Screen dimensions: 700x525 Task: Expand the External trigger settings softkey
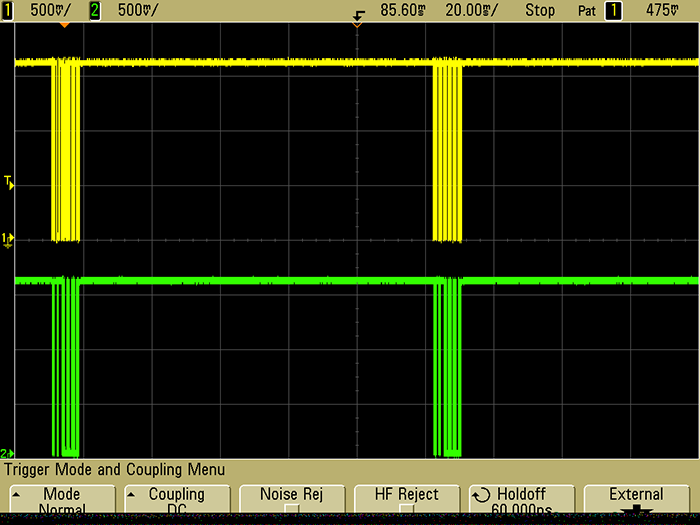point(637,500)
